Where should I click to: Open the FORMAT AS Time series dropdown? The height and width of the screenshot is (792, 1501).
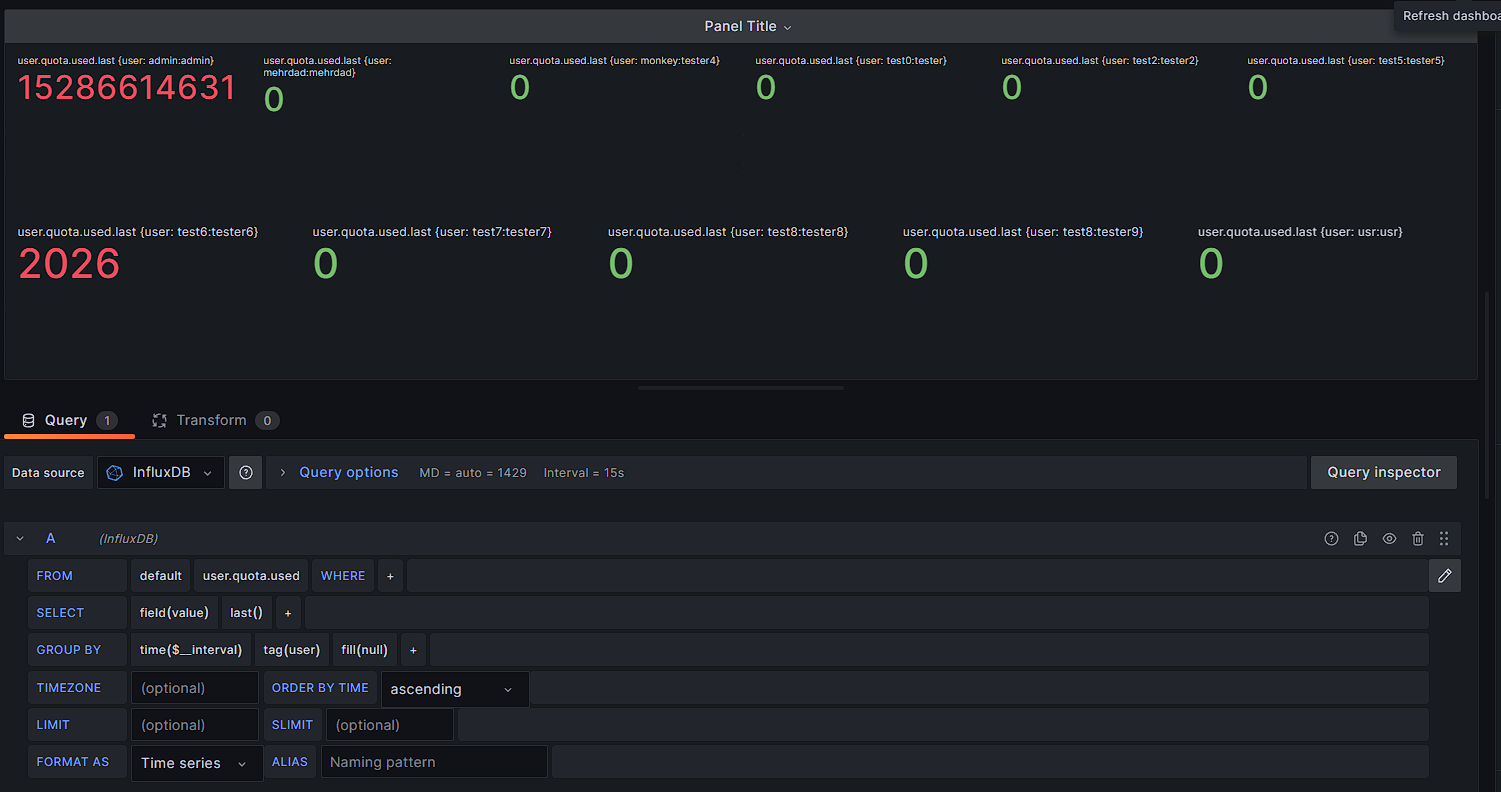(x=197, y=763)
